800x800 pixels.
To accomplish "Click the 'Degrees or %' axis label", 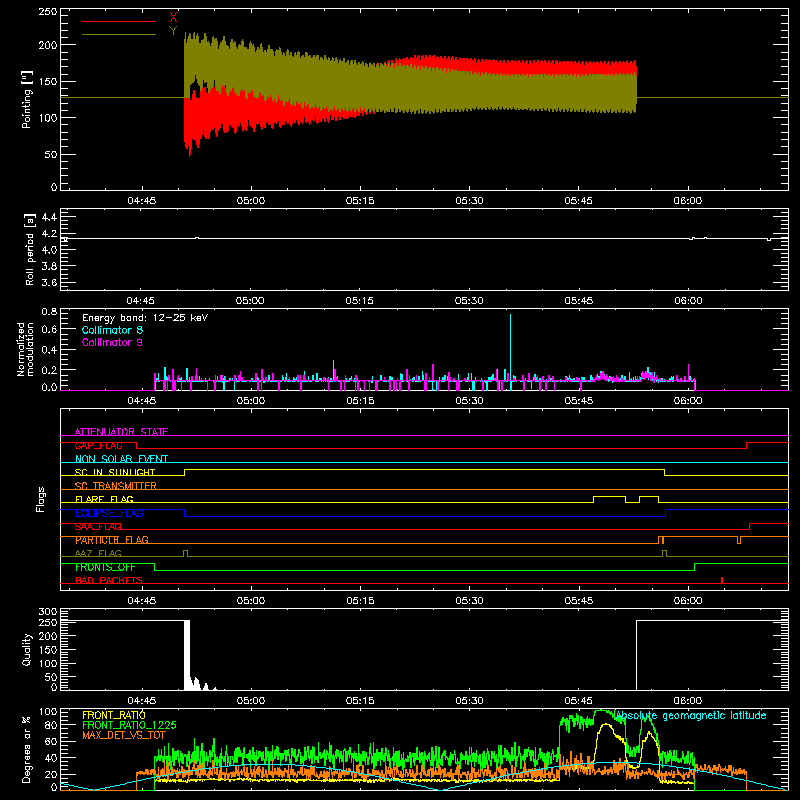I will [x=26, y=749].
